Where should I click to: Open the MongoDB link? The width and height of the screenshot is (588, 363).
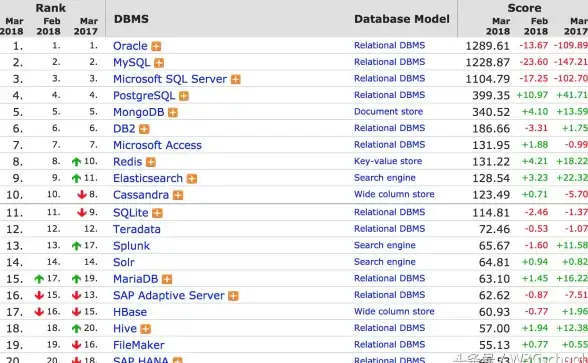pyautogui.click(x=139, y=112)
